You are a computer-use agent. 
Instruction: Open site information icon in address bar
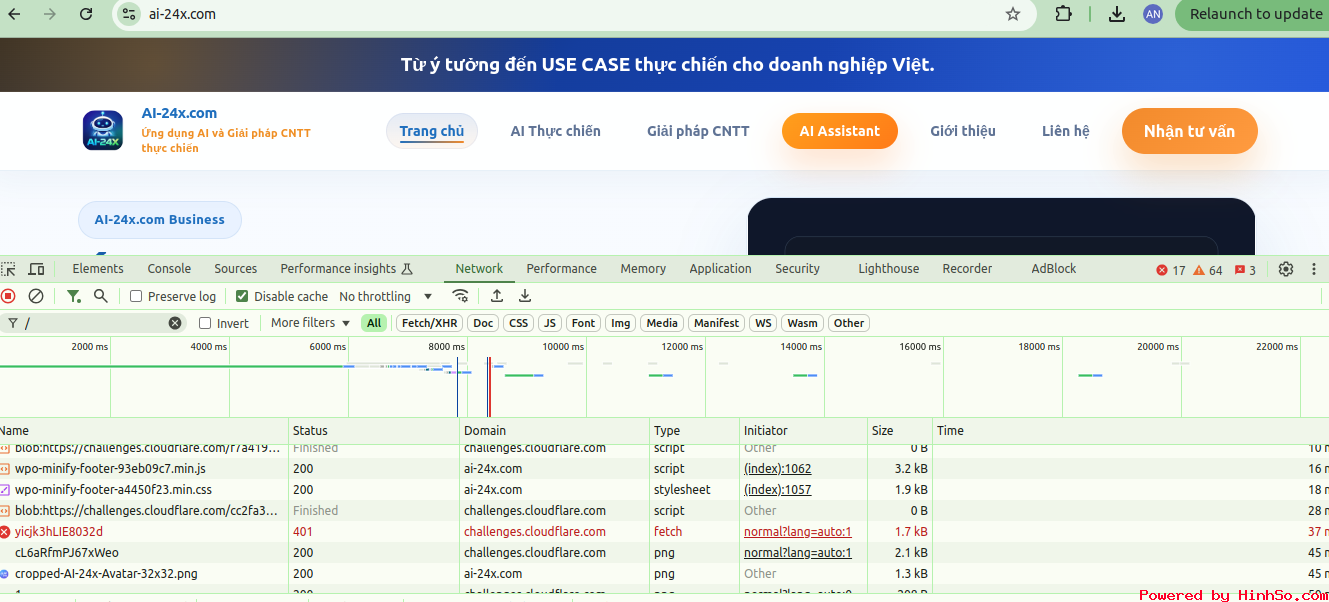[x=128, y=14]
